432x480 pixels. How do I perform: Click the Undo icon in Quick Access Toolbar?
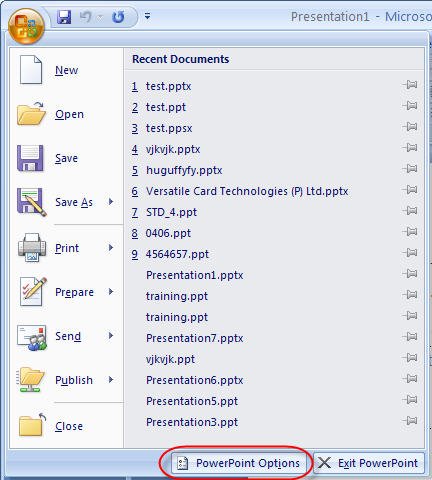coord(86,17)
